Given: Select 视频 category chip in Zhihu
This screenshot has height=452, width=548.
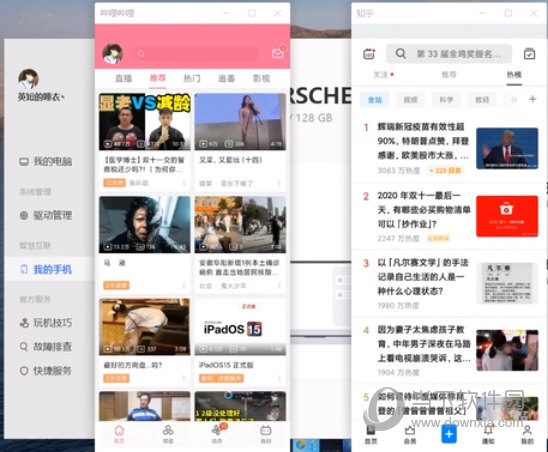Looking at the screenshot, I should 411,100.
